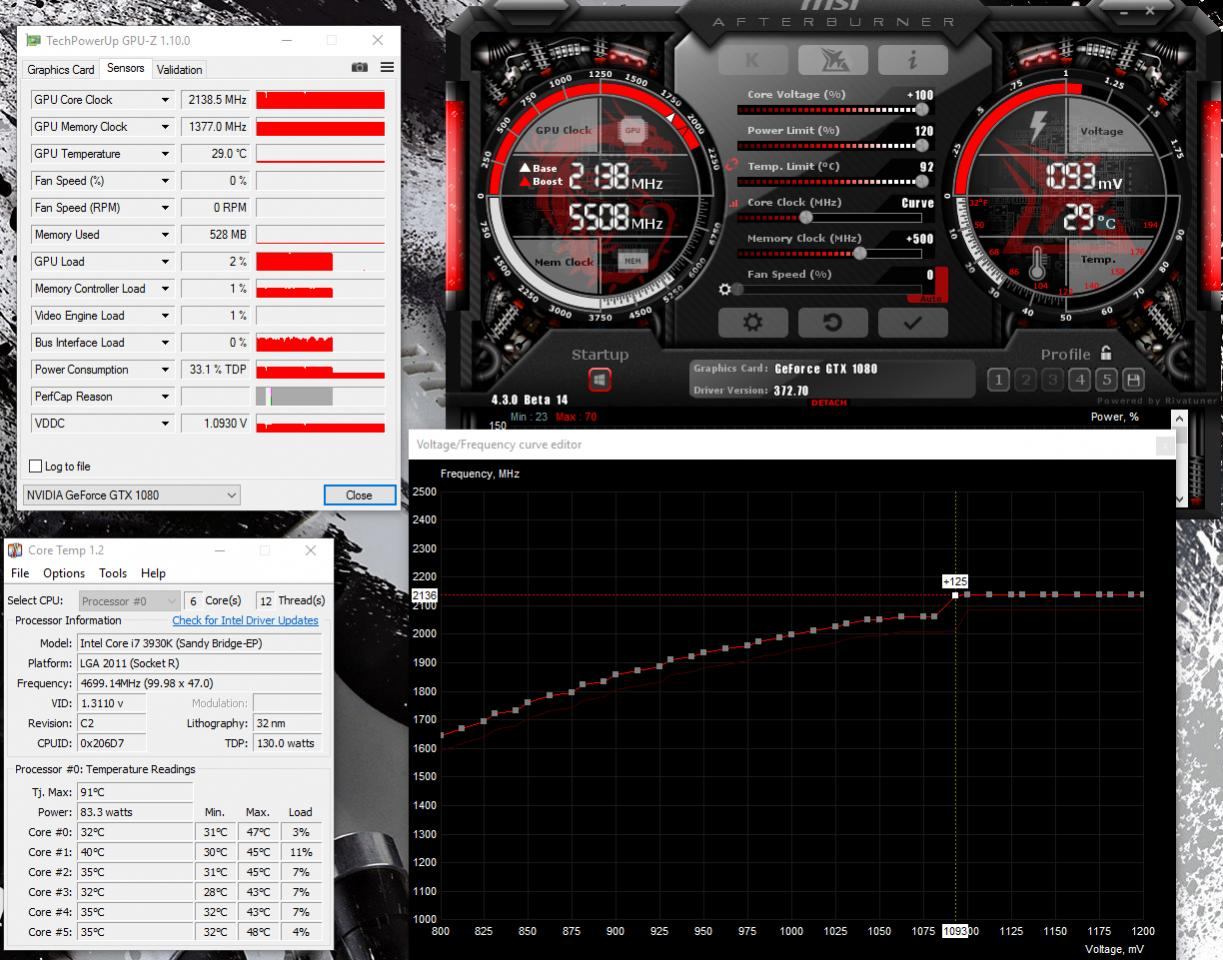The width and height of the screenshot is (1223, 960).
Task: Open the GPU Temperature sensor dropdown arrow
Action: click(x=165, y=154)
